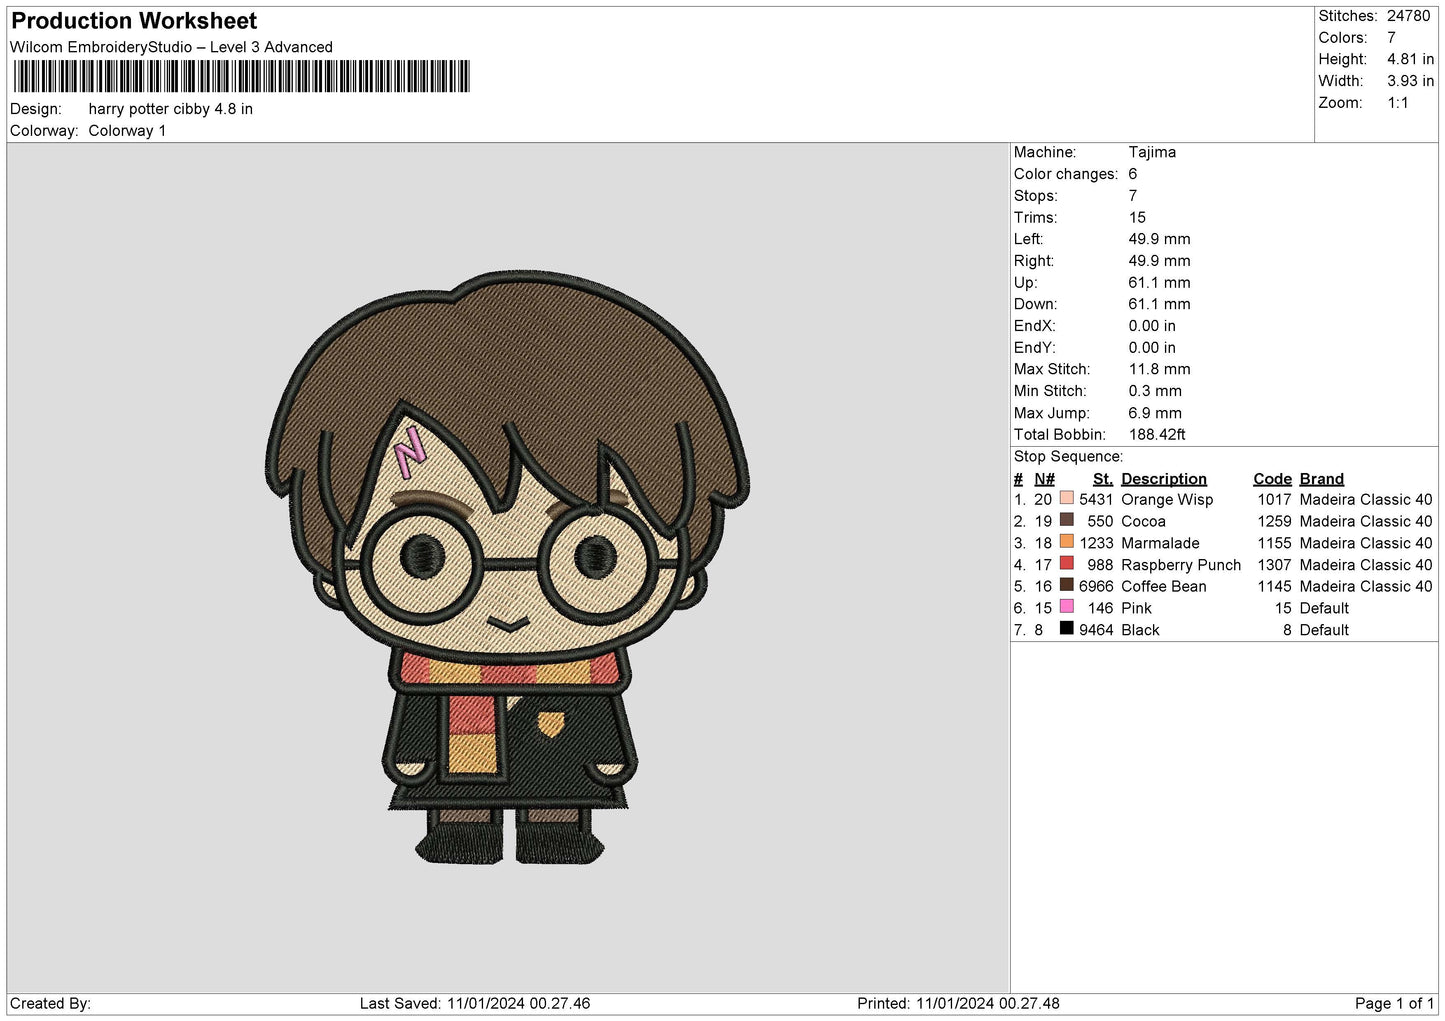Click the 'N#' column header
This screenshot has height=1021, width=1445.
[x=1044, y=479]
